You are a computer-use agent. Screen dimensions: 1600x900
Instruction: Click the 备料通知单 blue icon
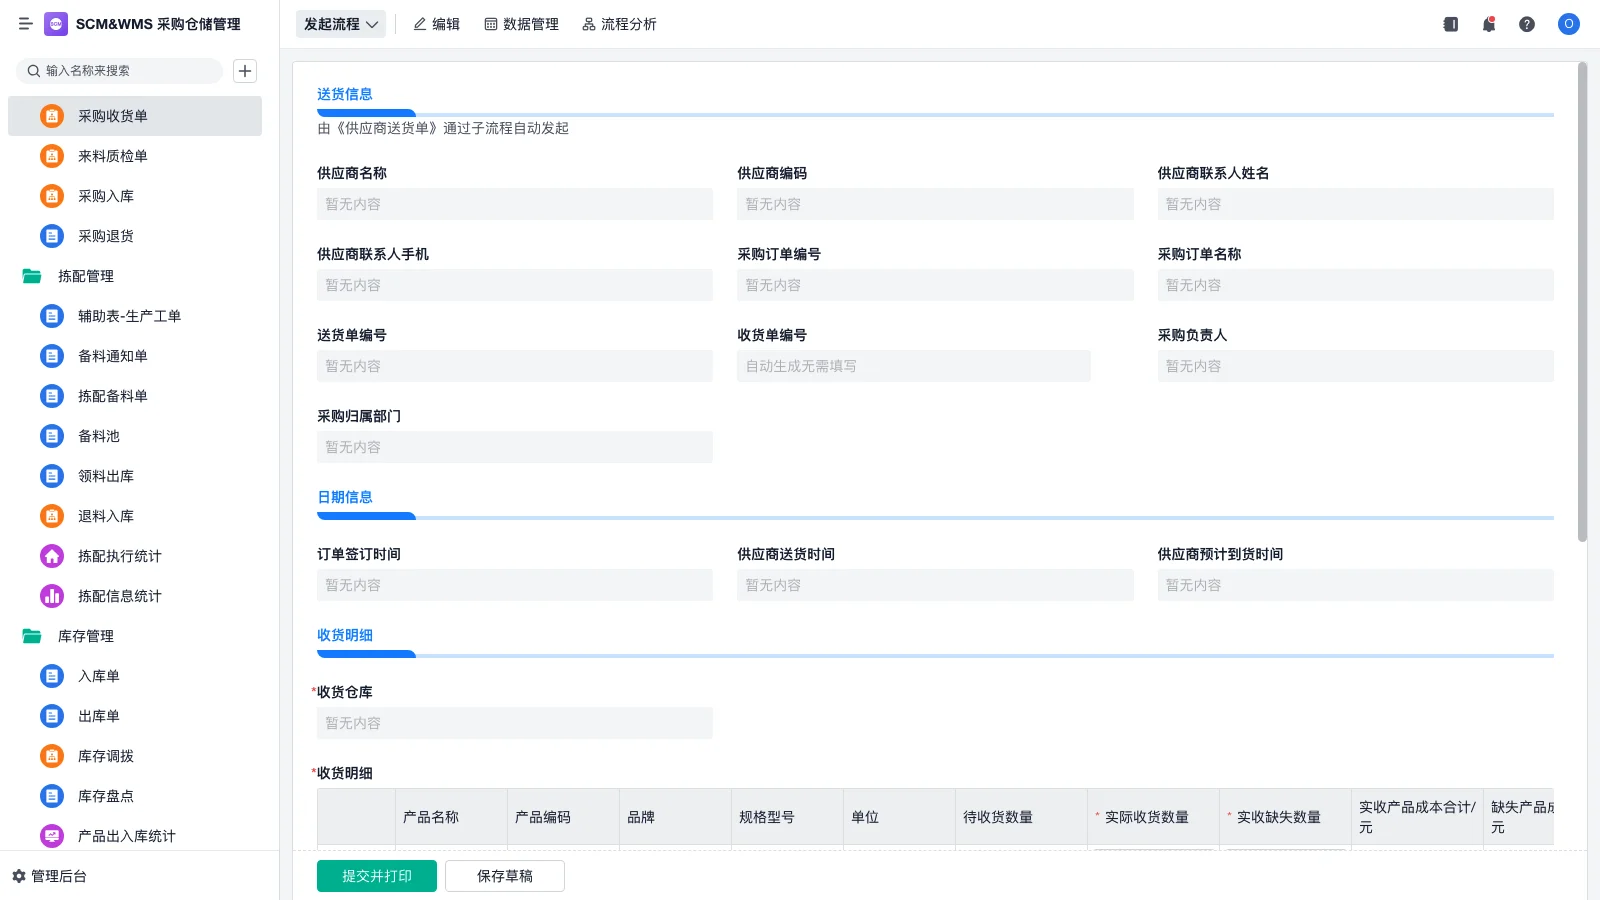(x=52, y=356)
